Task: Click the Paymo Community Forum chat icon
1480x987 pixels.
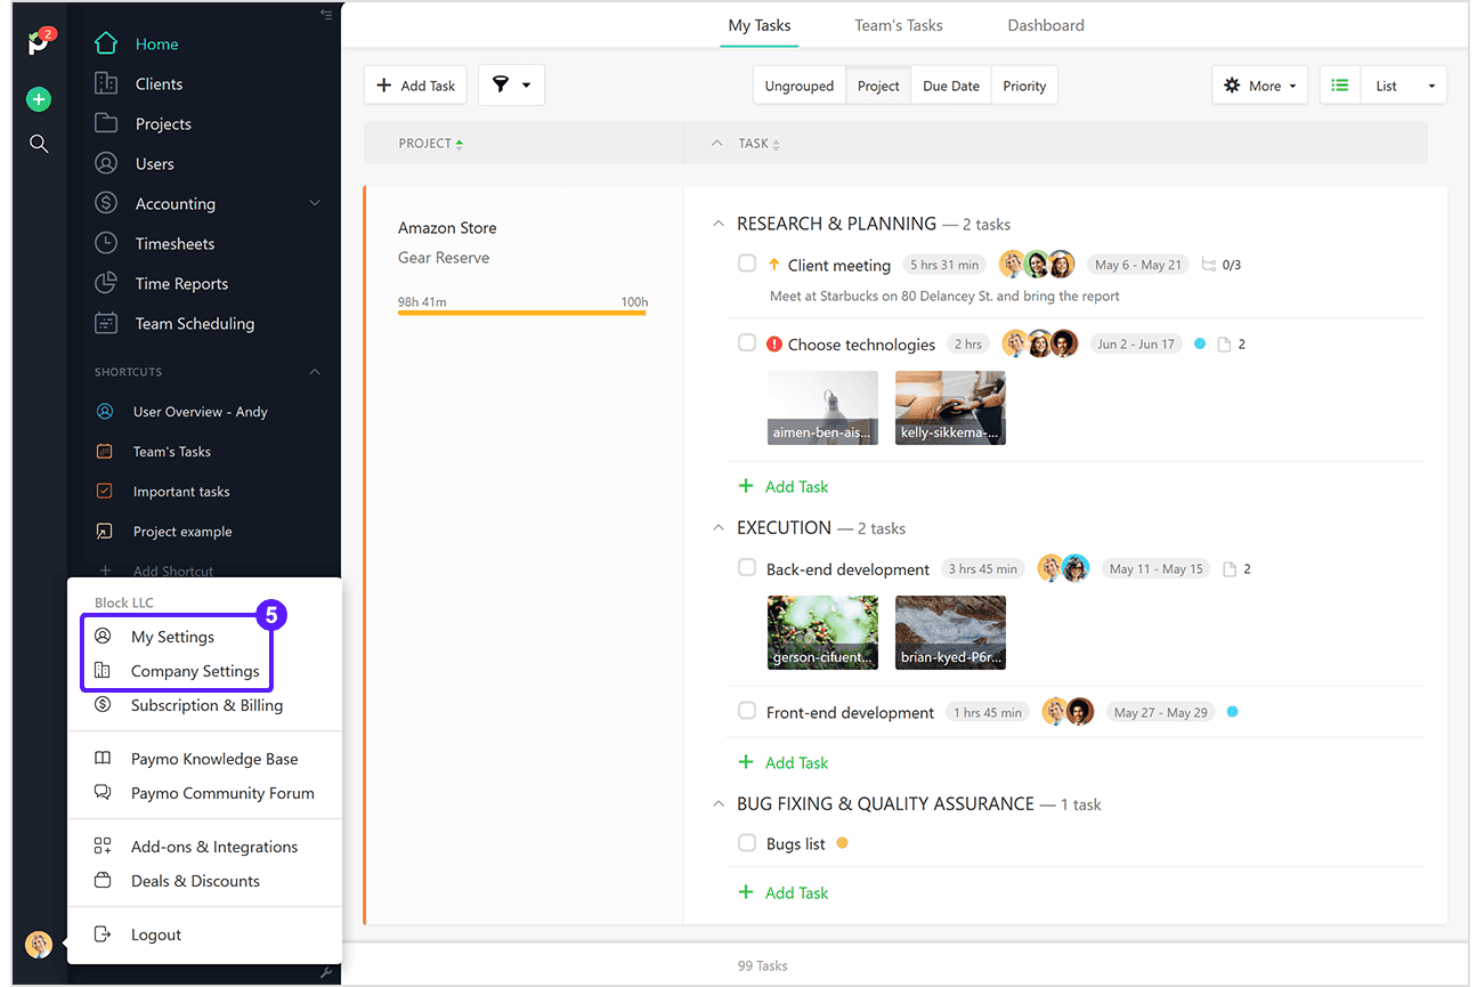Action: tap(102, 792)
